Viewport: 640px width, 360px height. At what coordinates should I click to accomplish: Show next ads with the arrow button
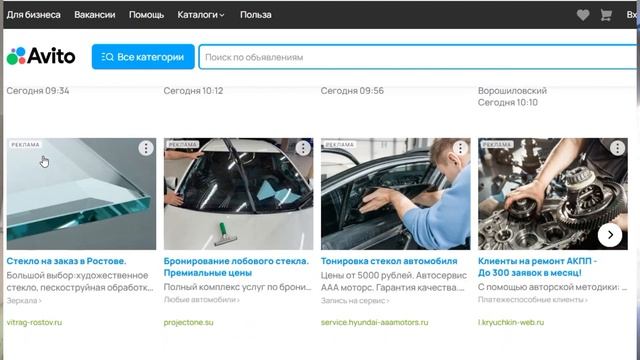click(610, 235)
